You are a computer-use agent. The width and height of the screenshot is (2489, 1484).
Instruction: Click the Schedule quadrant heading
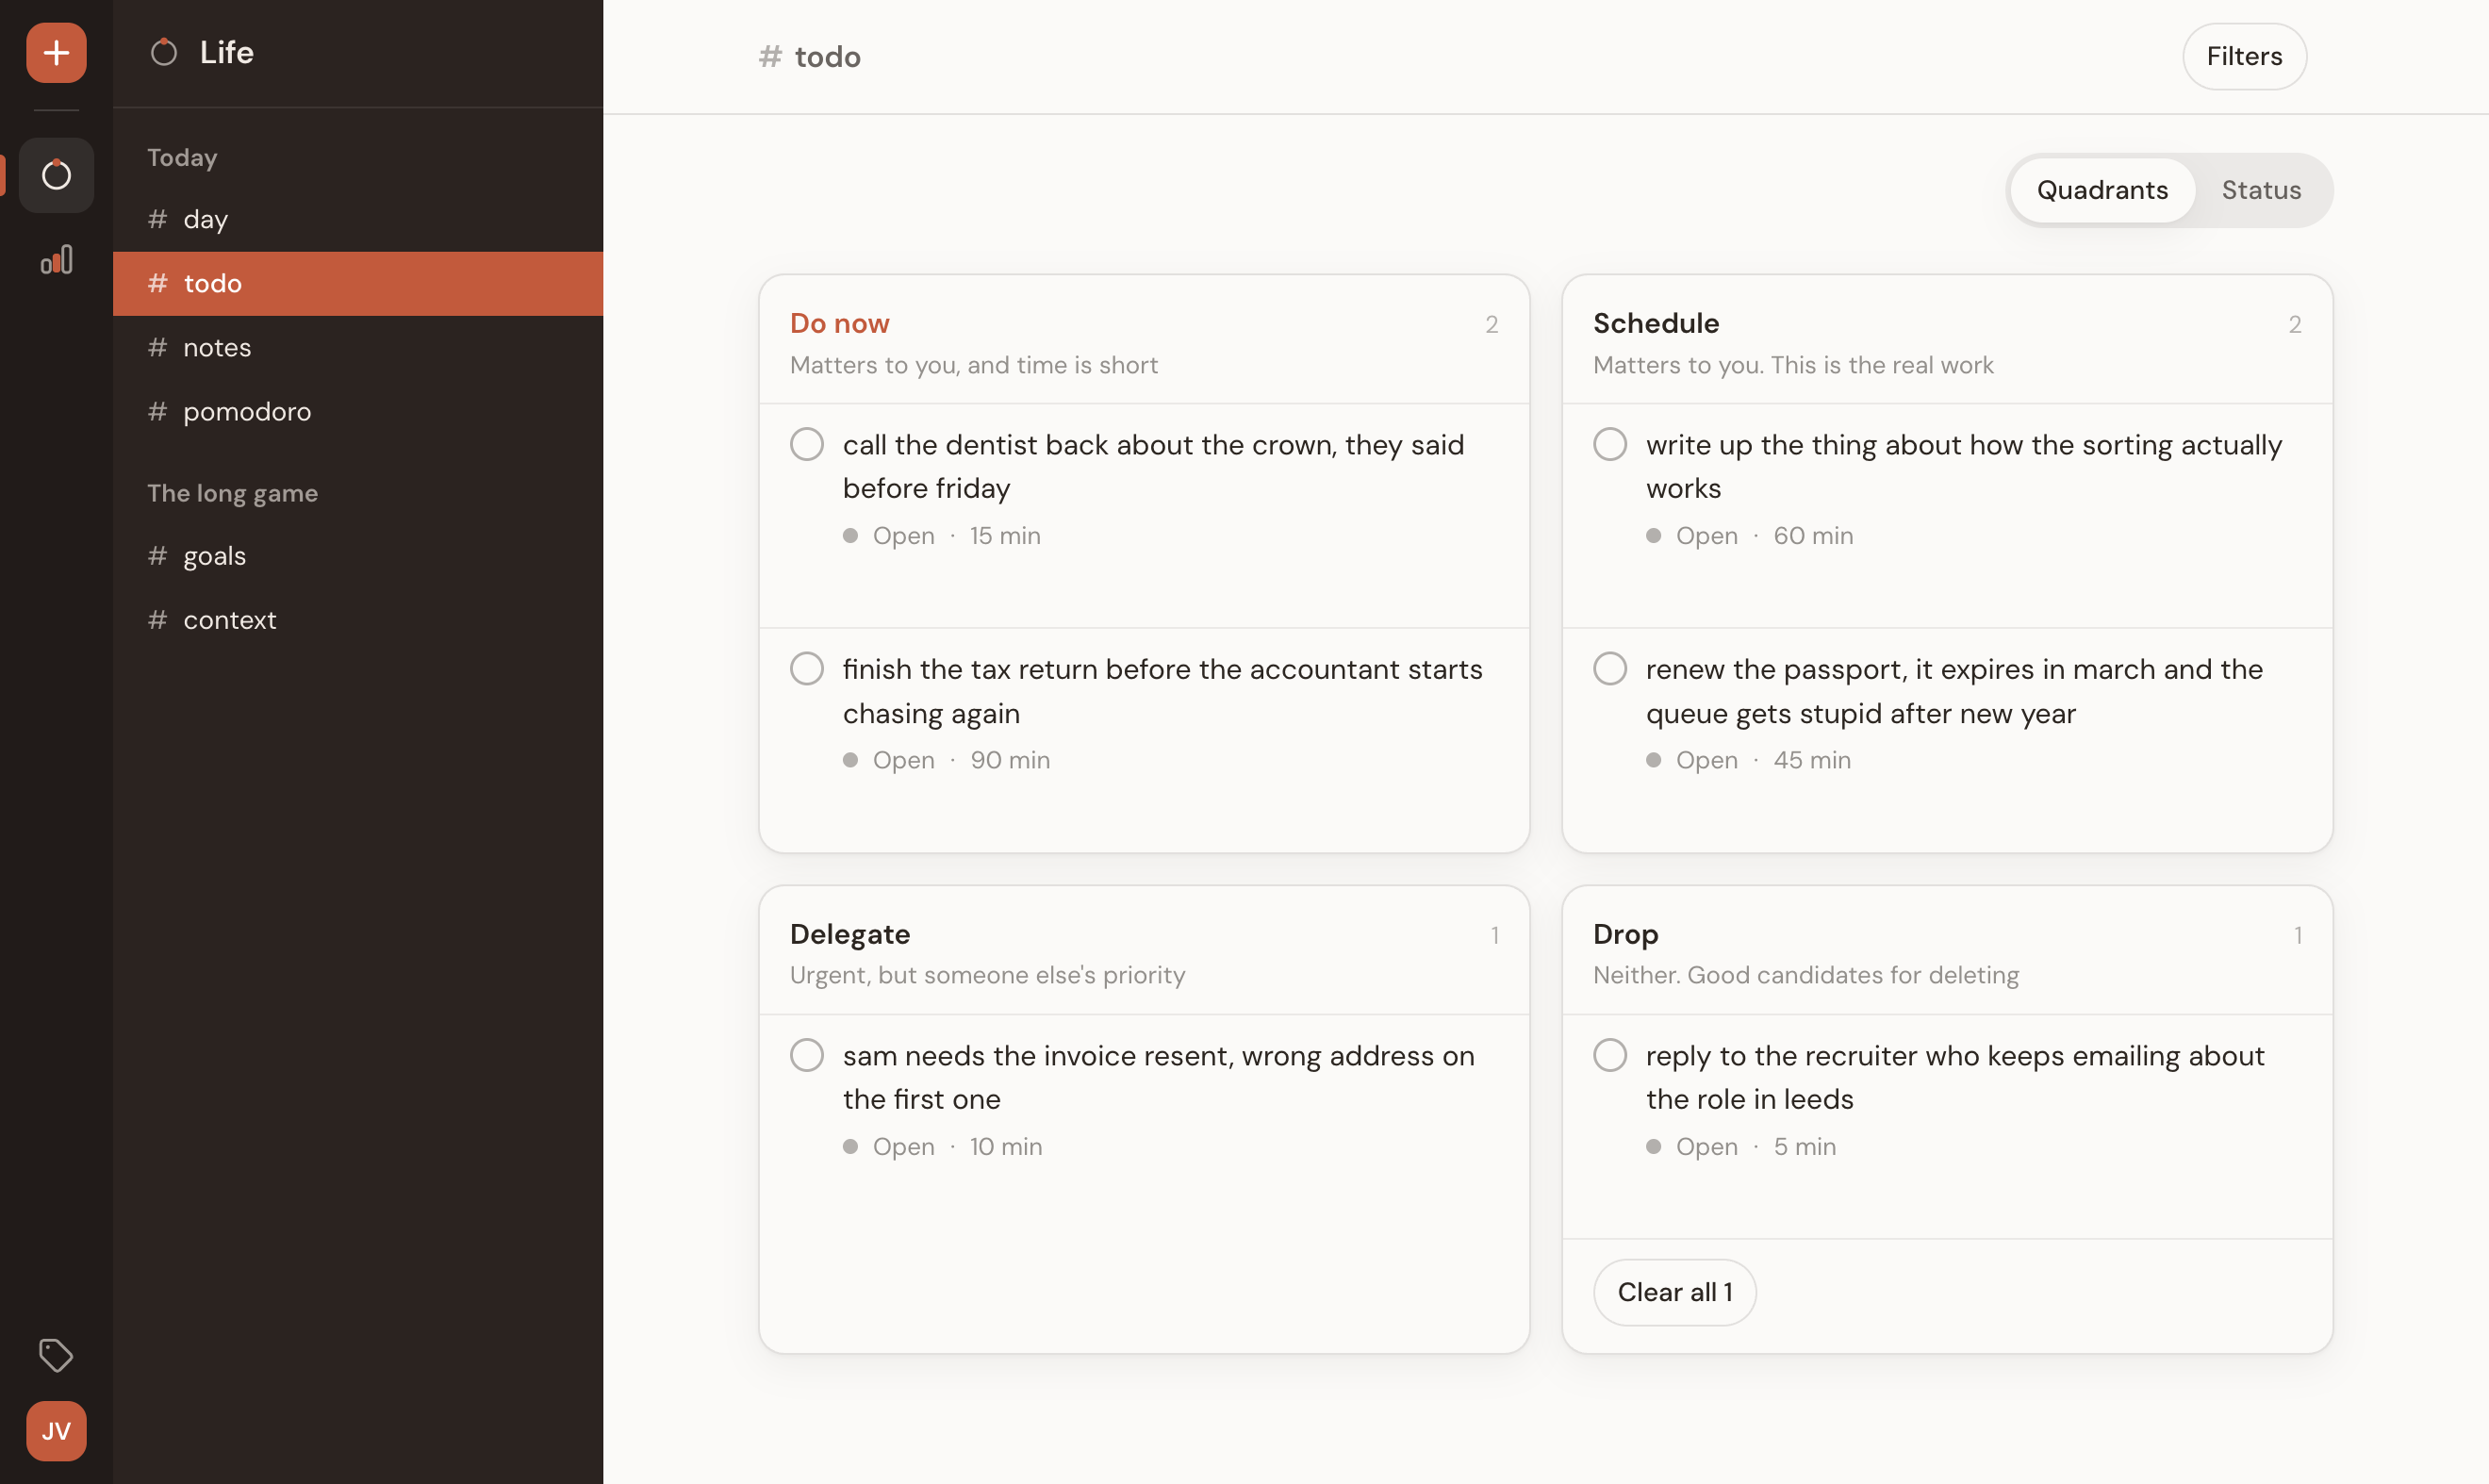[x=1656, y=323]
